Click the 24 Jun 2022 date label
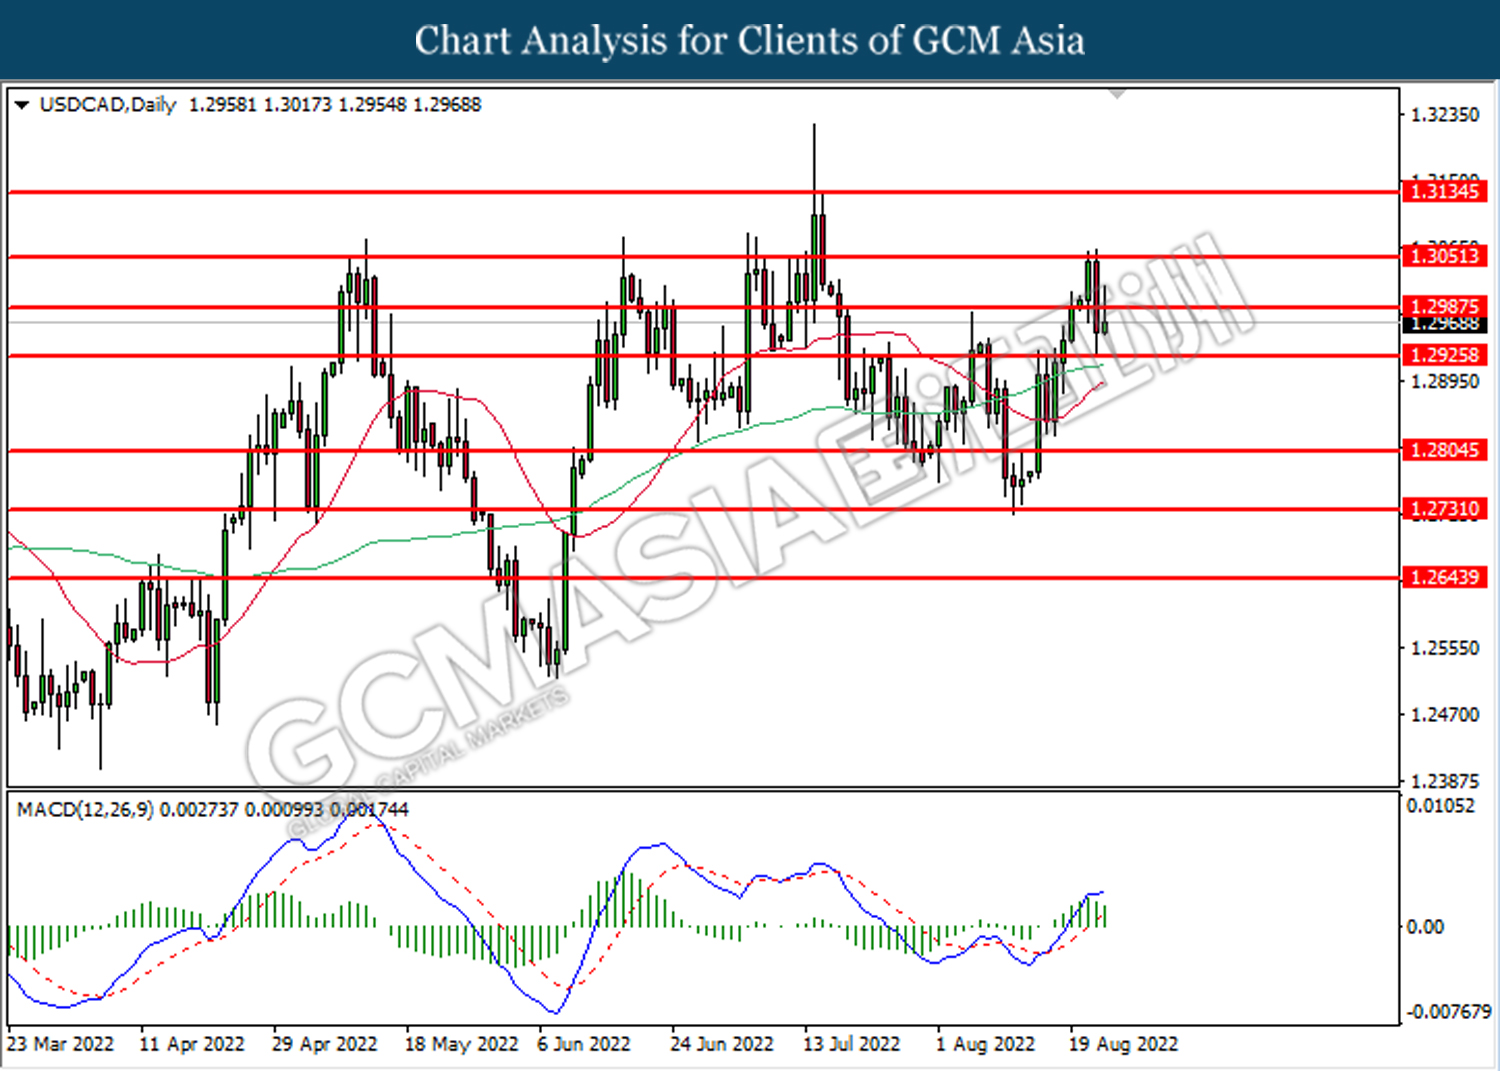 (x=722, y=1044)
